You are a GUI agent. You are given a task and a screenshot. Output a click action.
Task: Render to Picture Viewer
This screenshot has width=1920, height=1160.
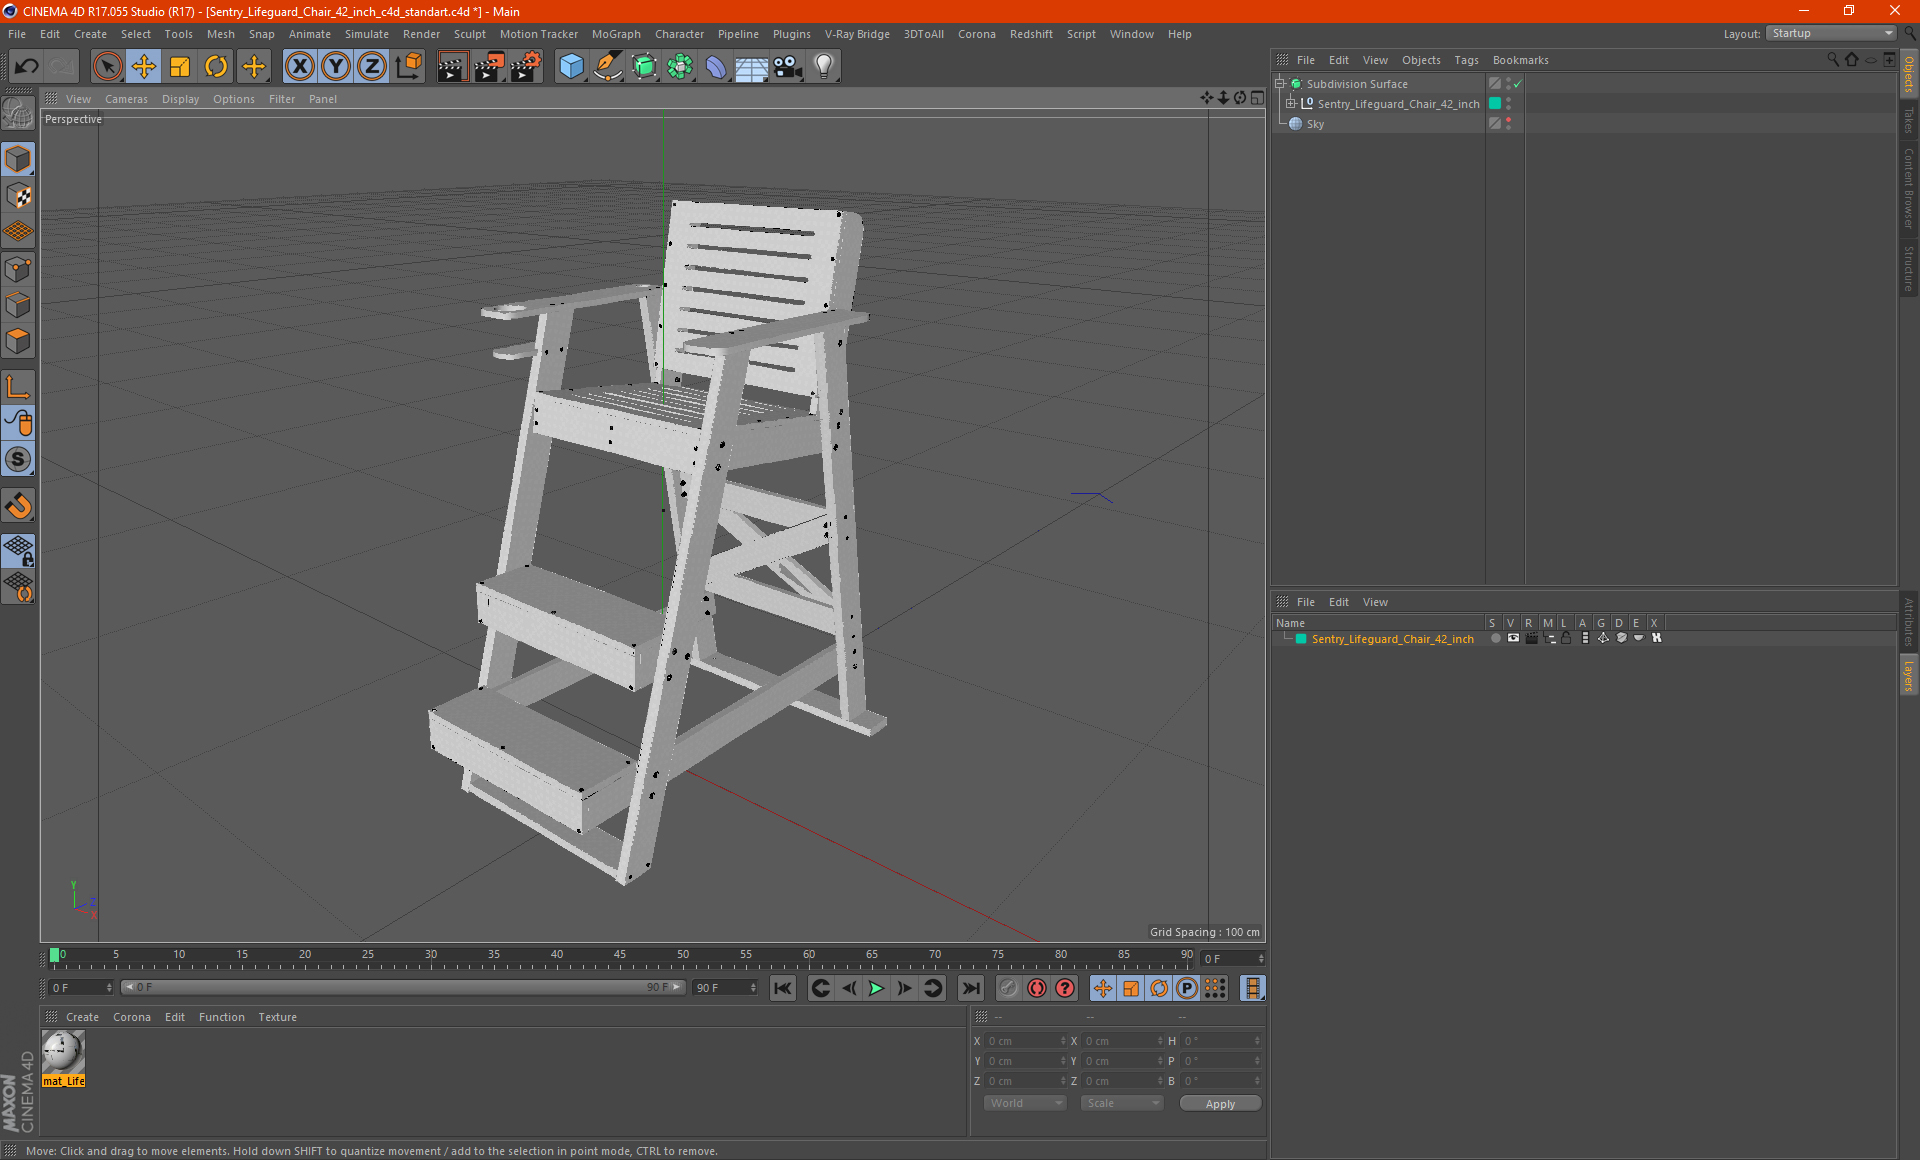click(x=489, y=67)
